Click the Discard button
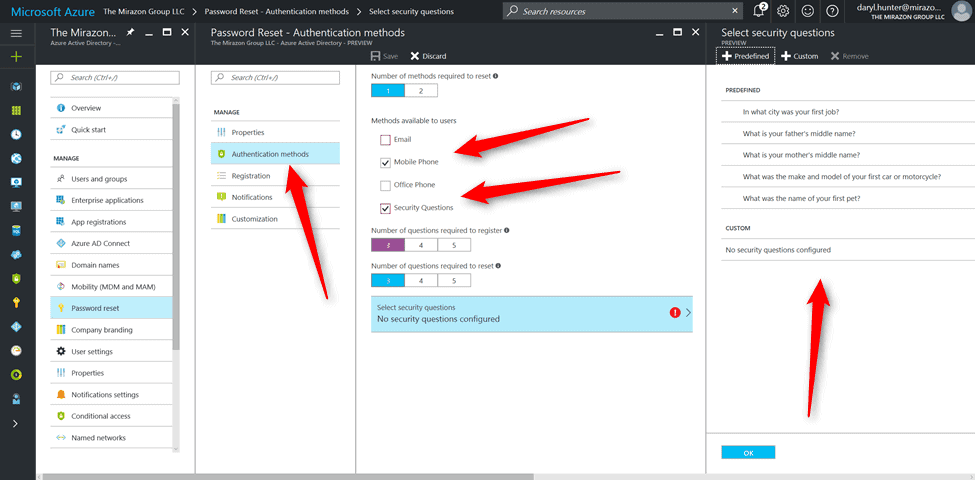 [x=428, y=56]
